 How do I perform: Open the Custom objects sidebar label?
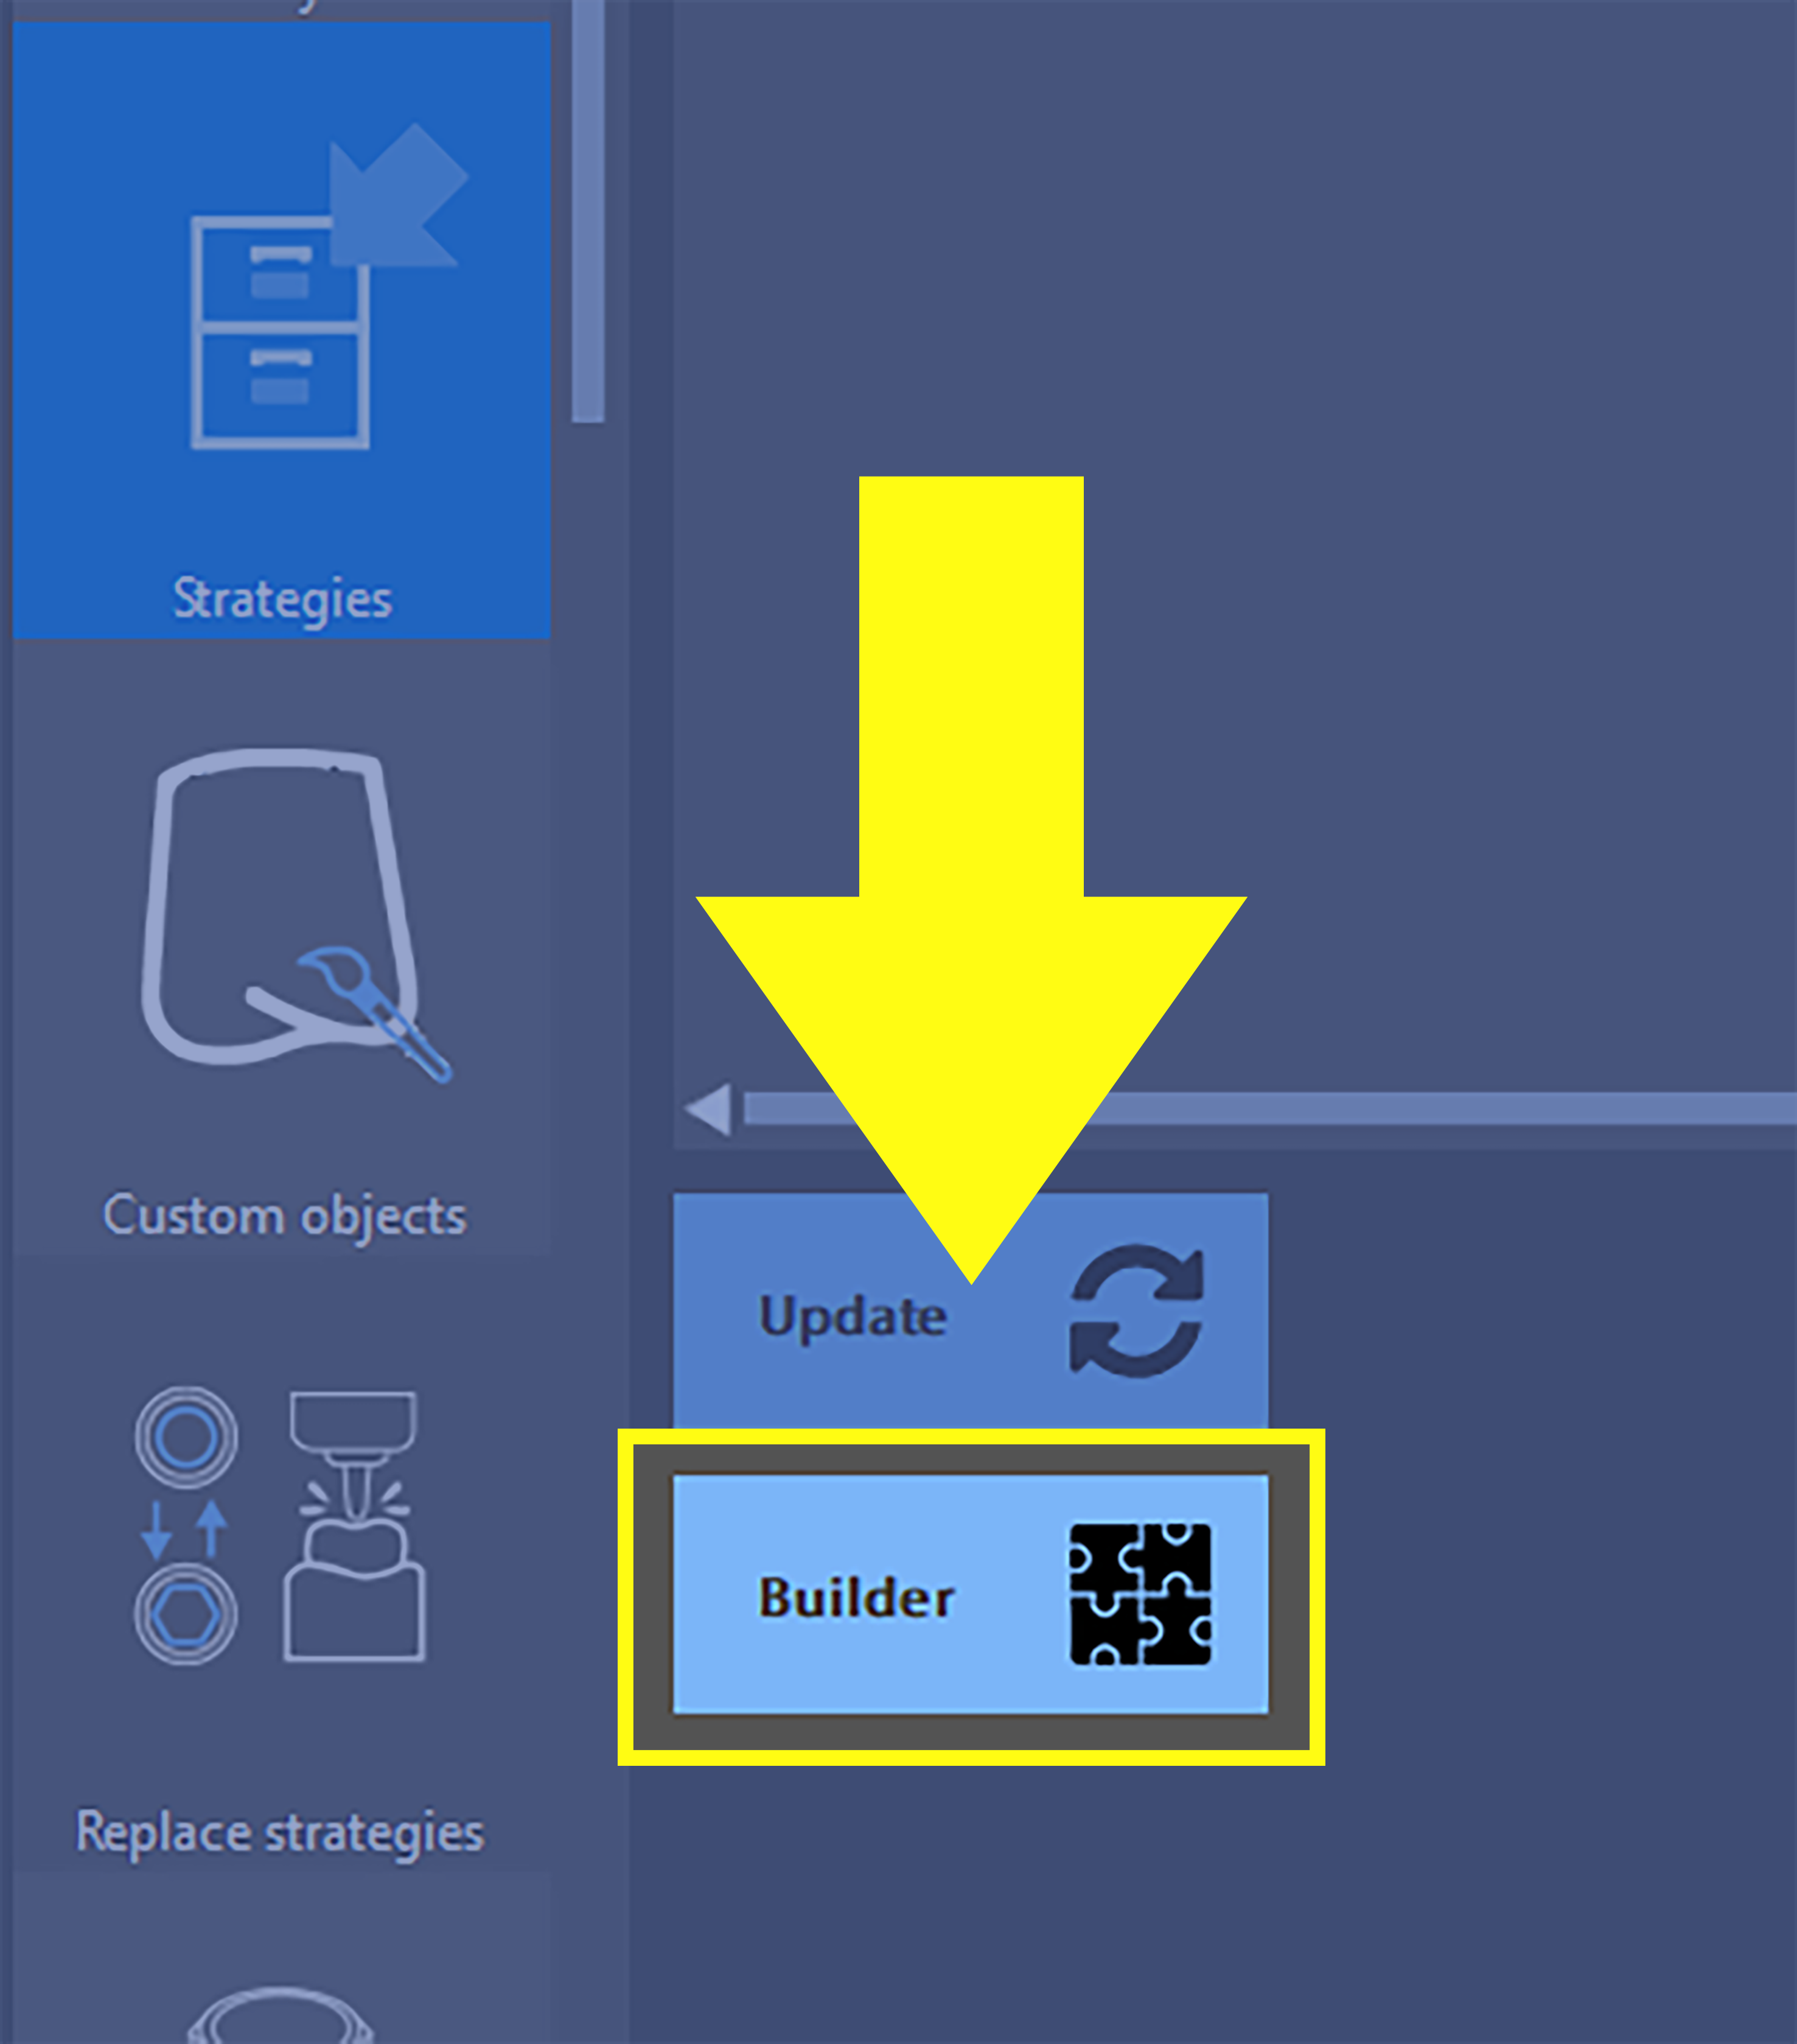285,1217
